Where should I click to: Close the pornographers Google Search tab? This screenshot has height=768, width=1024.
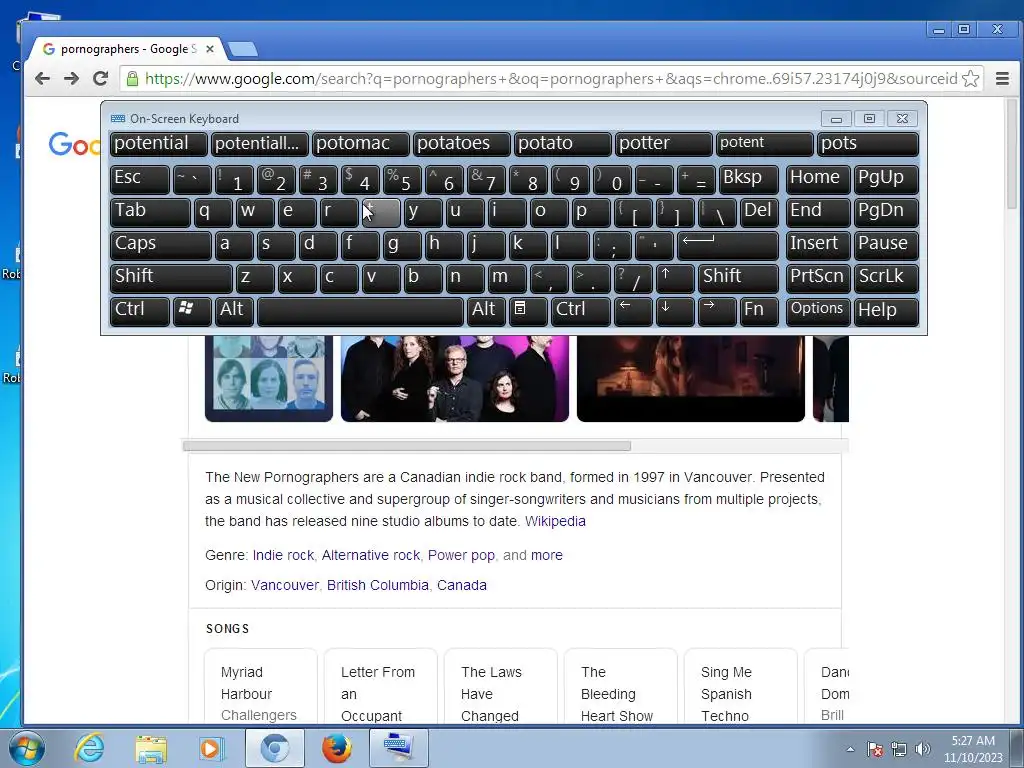(210, 49)
